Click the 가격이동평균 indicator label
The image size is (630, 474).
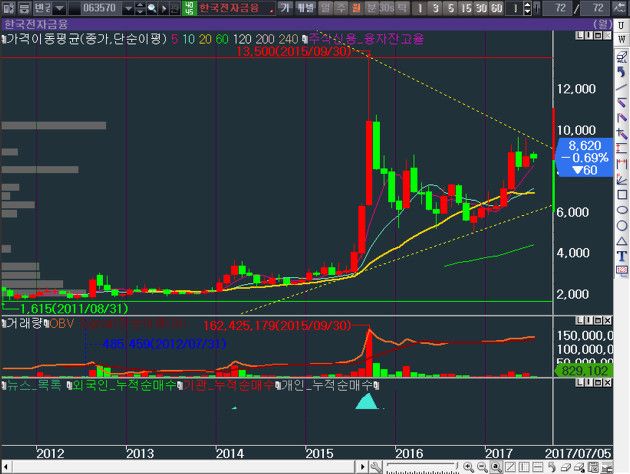tap(86, 39)
